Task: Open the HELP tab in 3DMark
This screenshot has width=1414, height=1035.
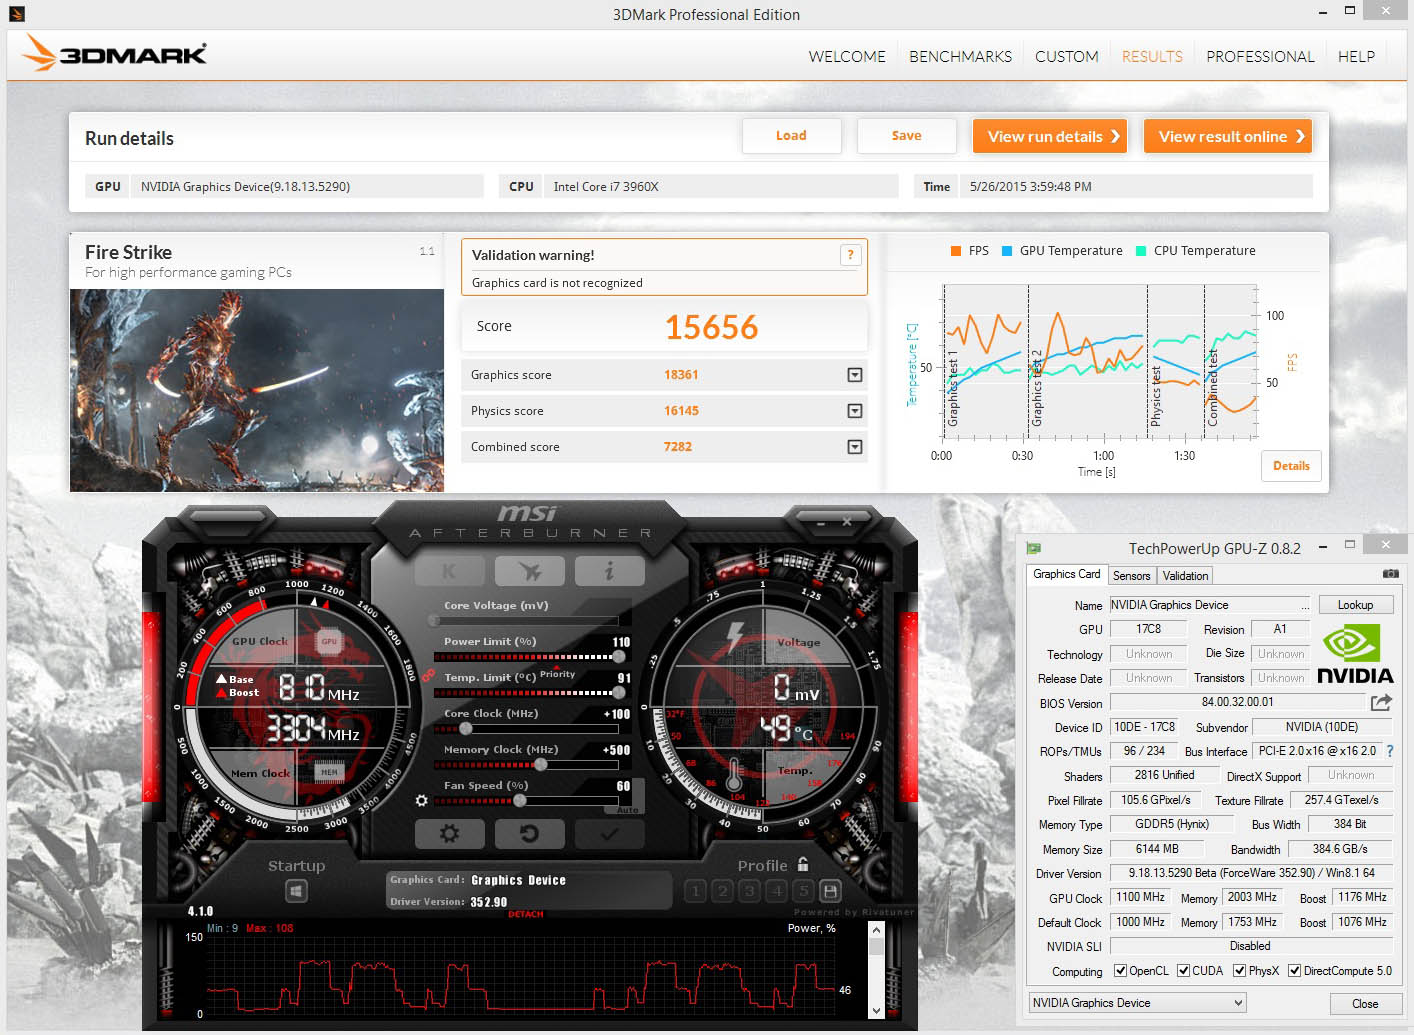Action: pyautogui.click(x=1356, y=57)
